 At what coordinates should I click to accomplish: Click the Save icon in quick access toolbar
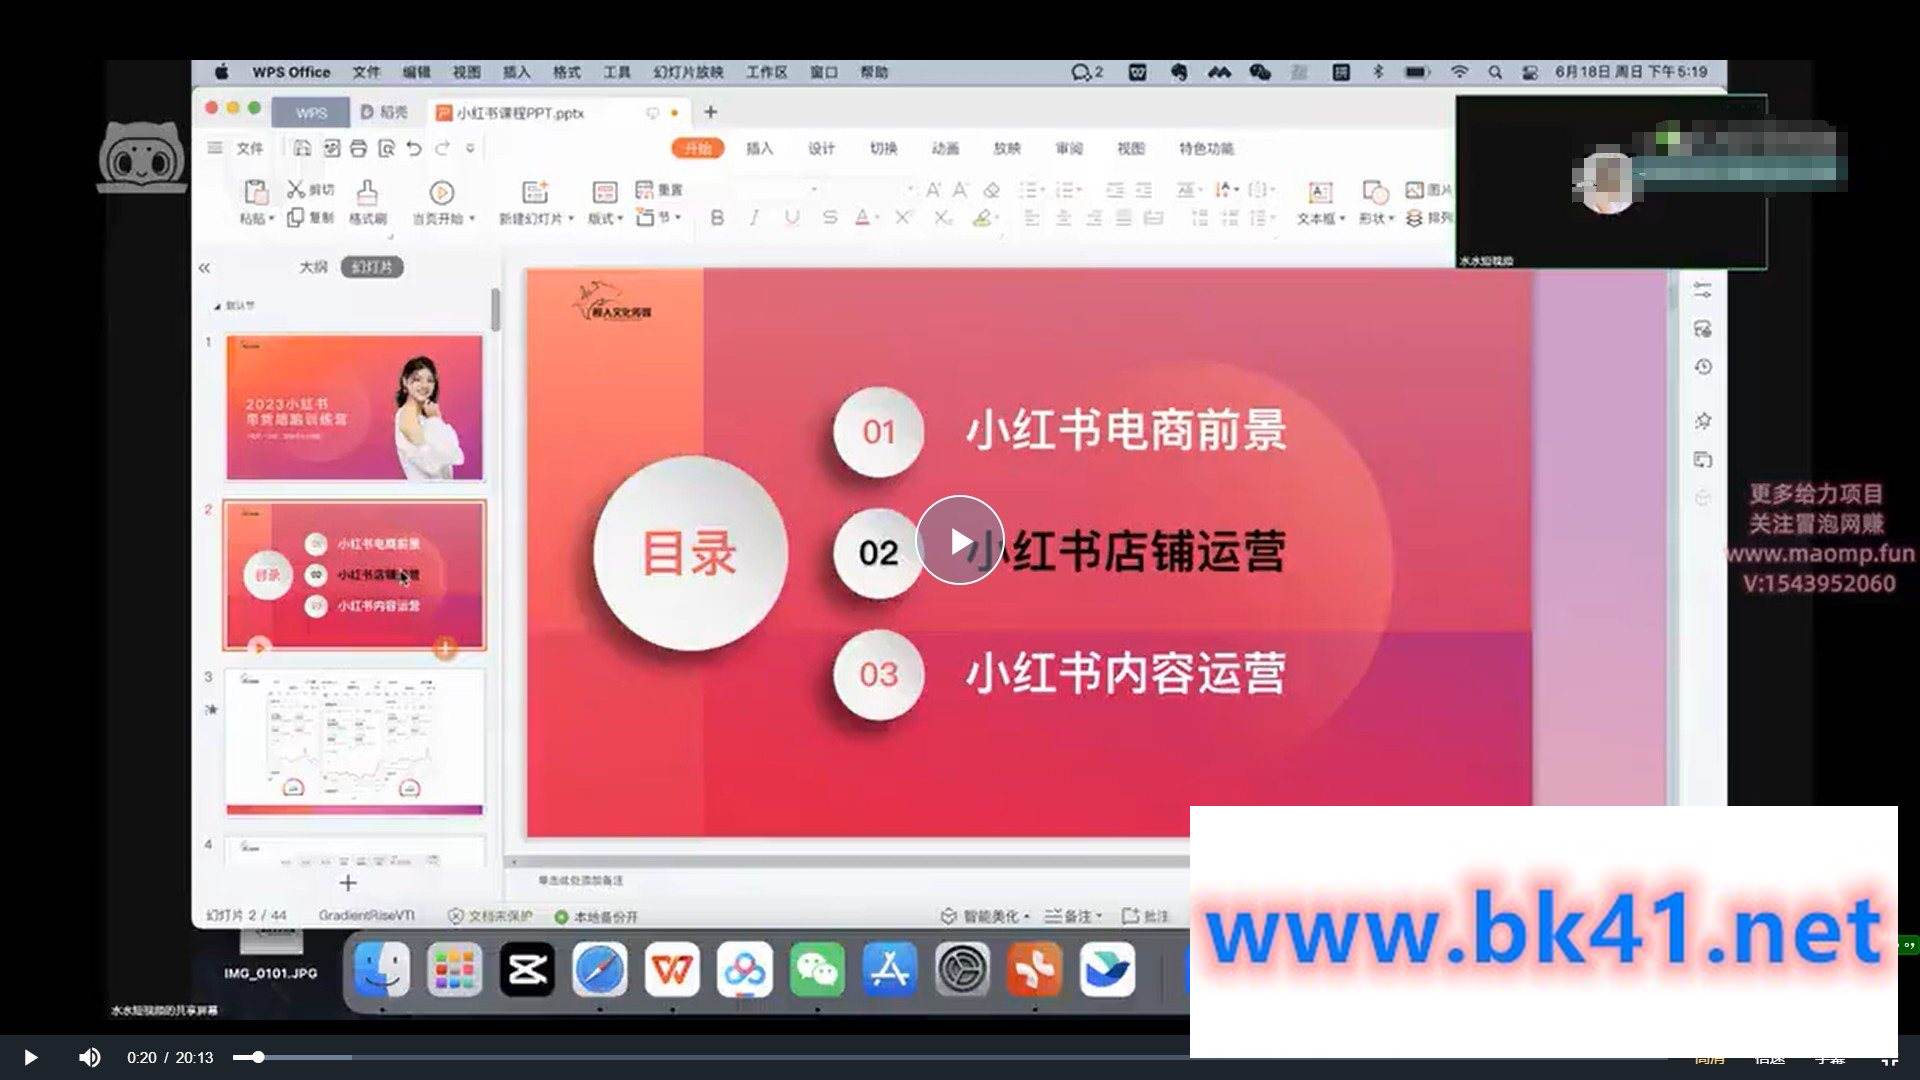click(x=302, y=148)
